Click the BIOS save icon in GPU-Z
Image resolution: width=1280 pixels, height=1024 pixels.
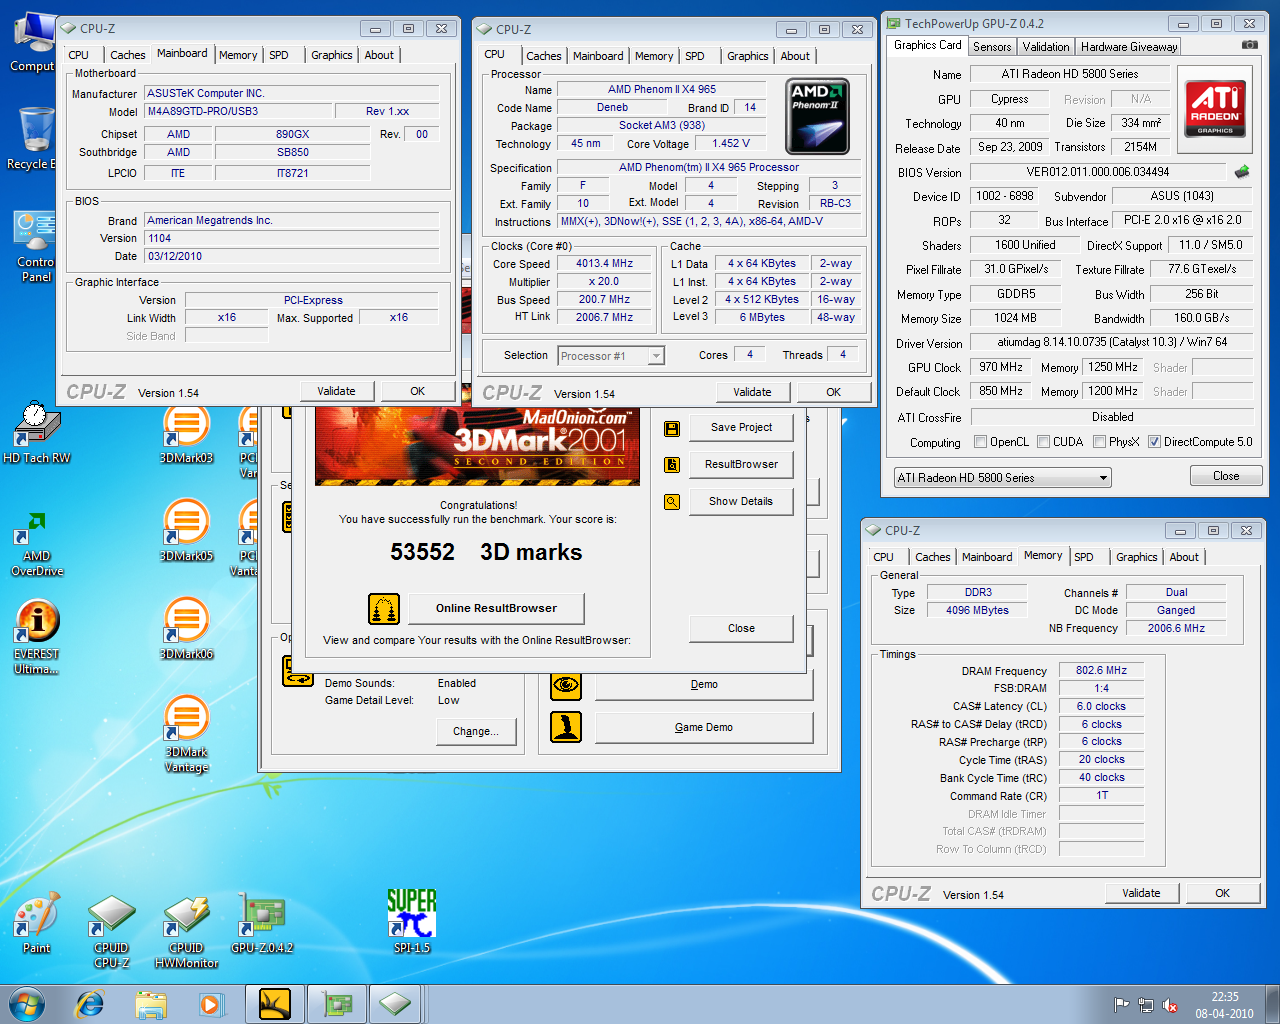point(1242,171)
